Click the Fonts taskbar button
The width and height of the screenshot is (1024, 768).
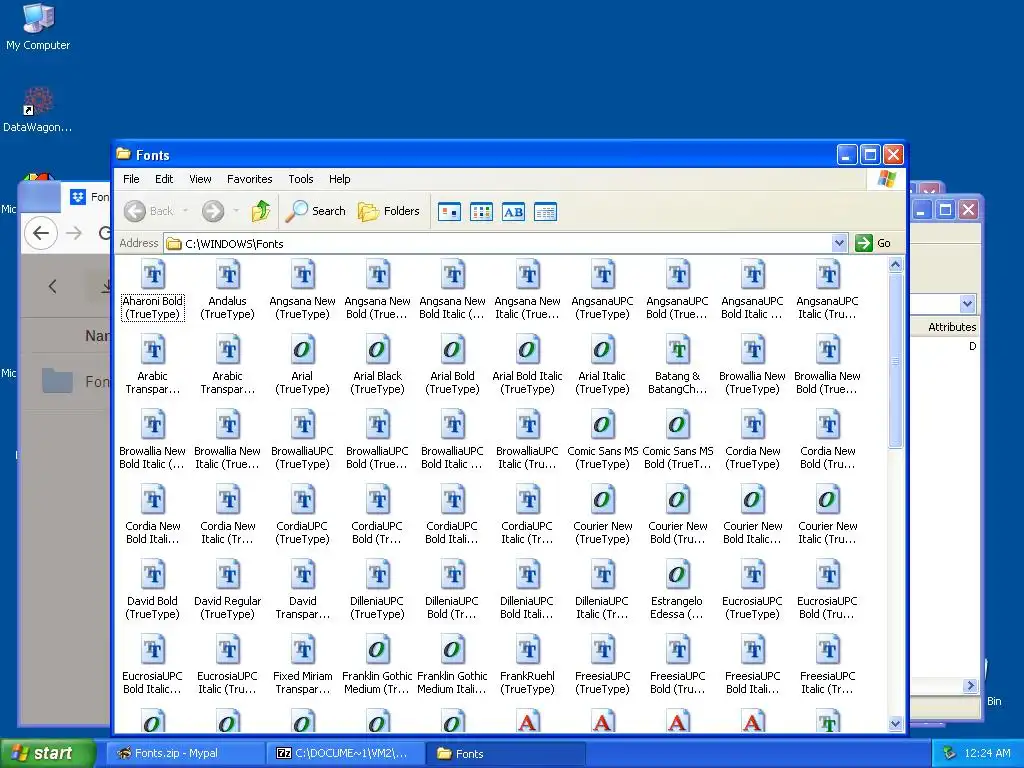pos(504,753)
